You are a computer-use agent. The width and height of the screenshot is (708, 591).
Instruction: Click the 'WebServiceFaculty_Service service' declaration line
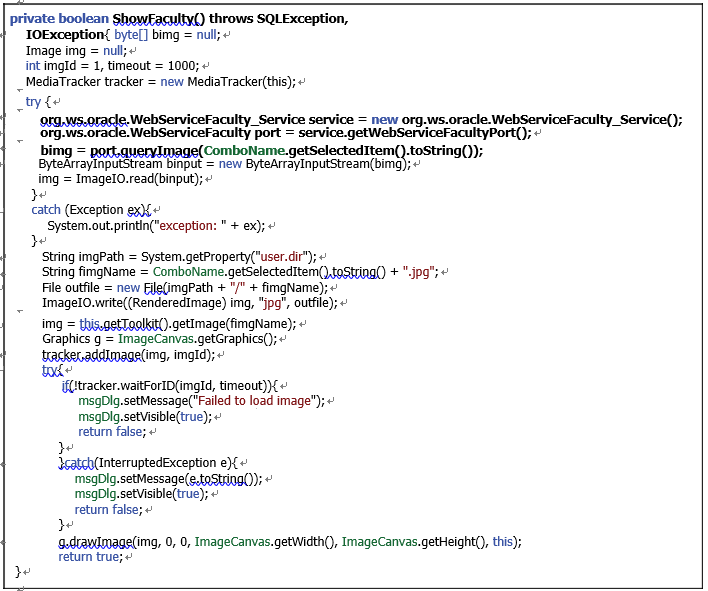361,120
